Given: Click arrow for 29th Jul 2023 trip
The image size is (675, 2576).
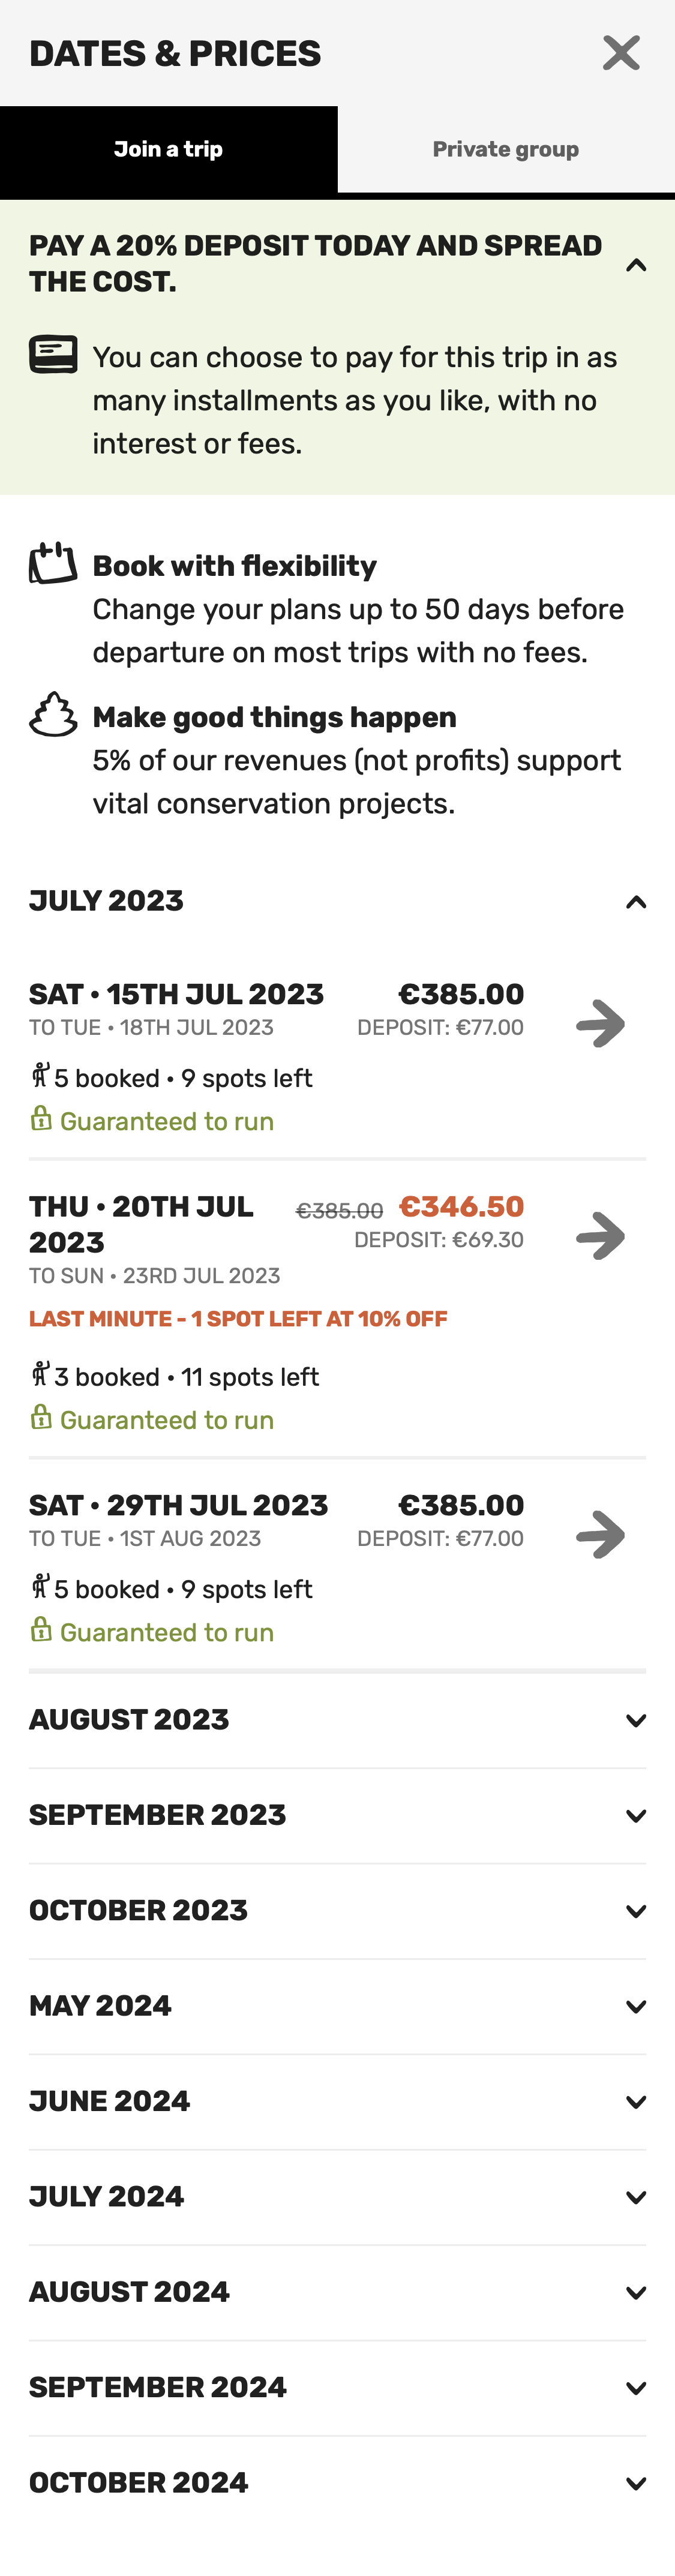Looking at the screenshot, I should coord(600,1534).
